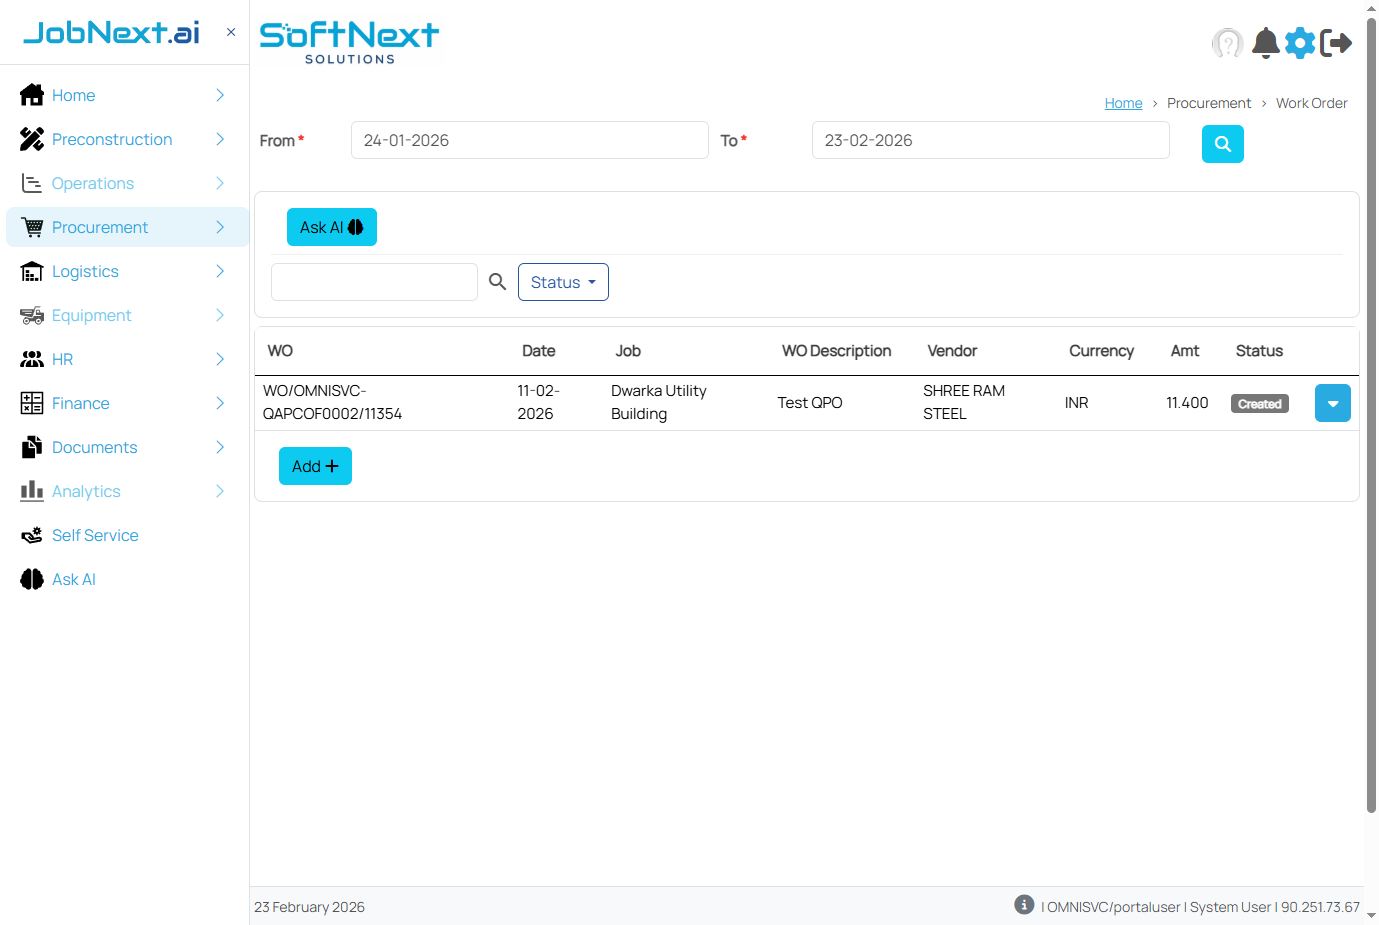This screenshot has height=925, width=1379.
Task: Follow the Home breadcrumb link
Action: (1123, 103)
